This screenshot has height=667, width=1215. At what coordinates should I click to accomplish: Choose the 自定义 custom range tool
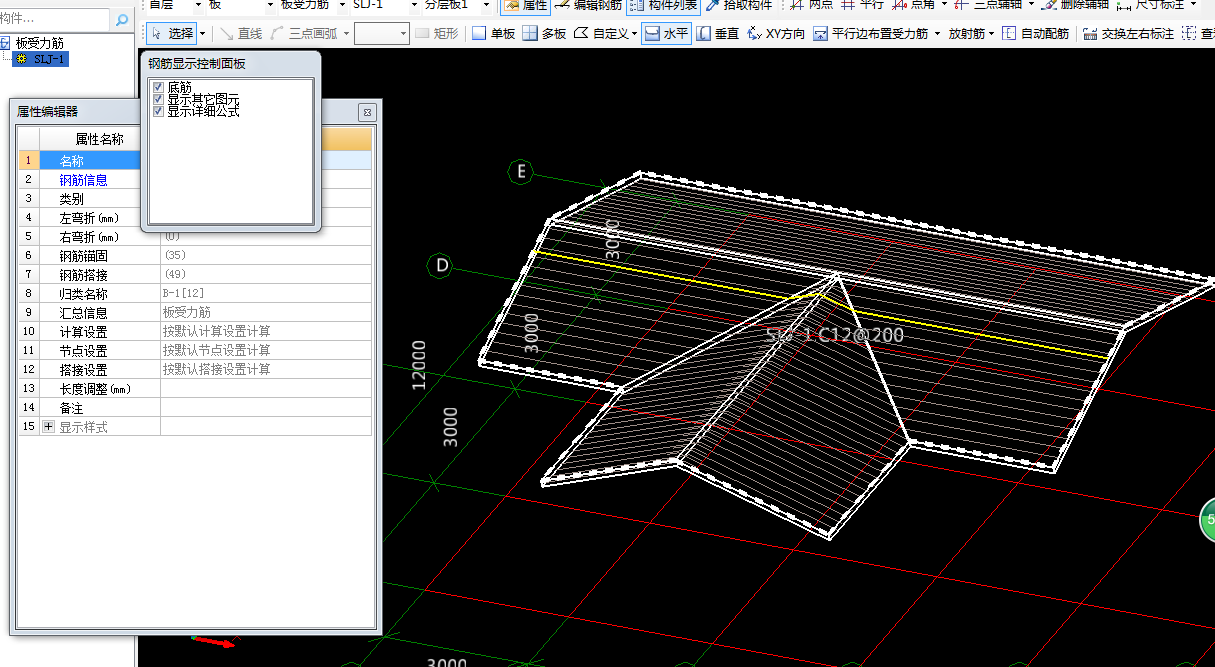(x=601, y=34)
